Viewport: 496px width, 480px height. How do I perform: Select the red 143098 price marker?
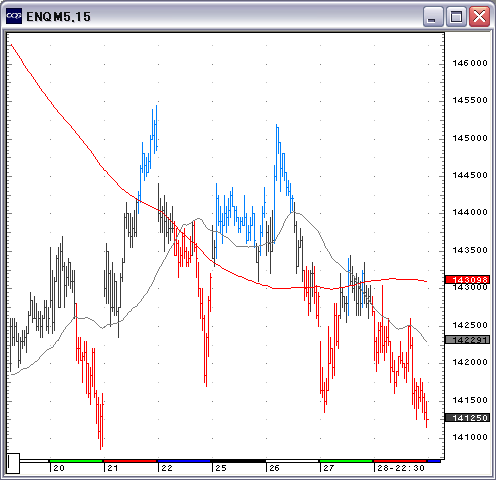pos(467,279)
